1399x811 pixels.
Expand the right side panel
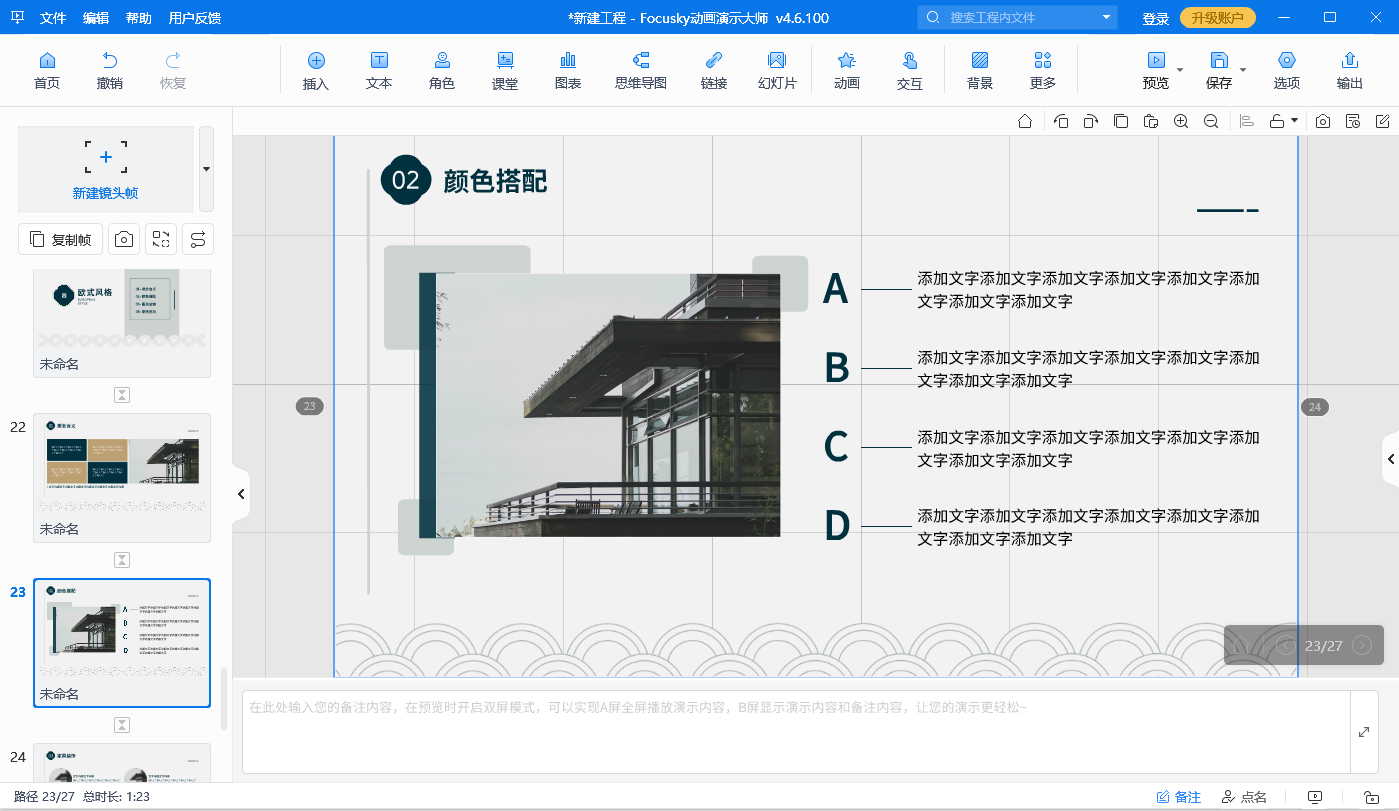click(1391, 459)
